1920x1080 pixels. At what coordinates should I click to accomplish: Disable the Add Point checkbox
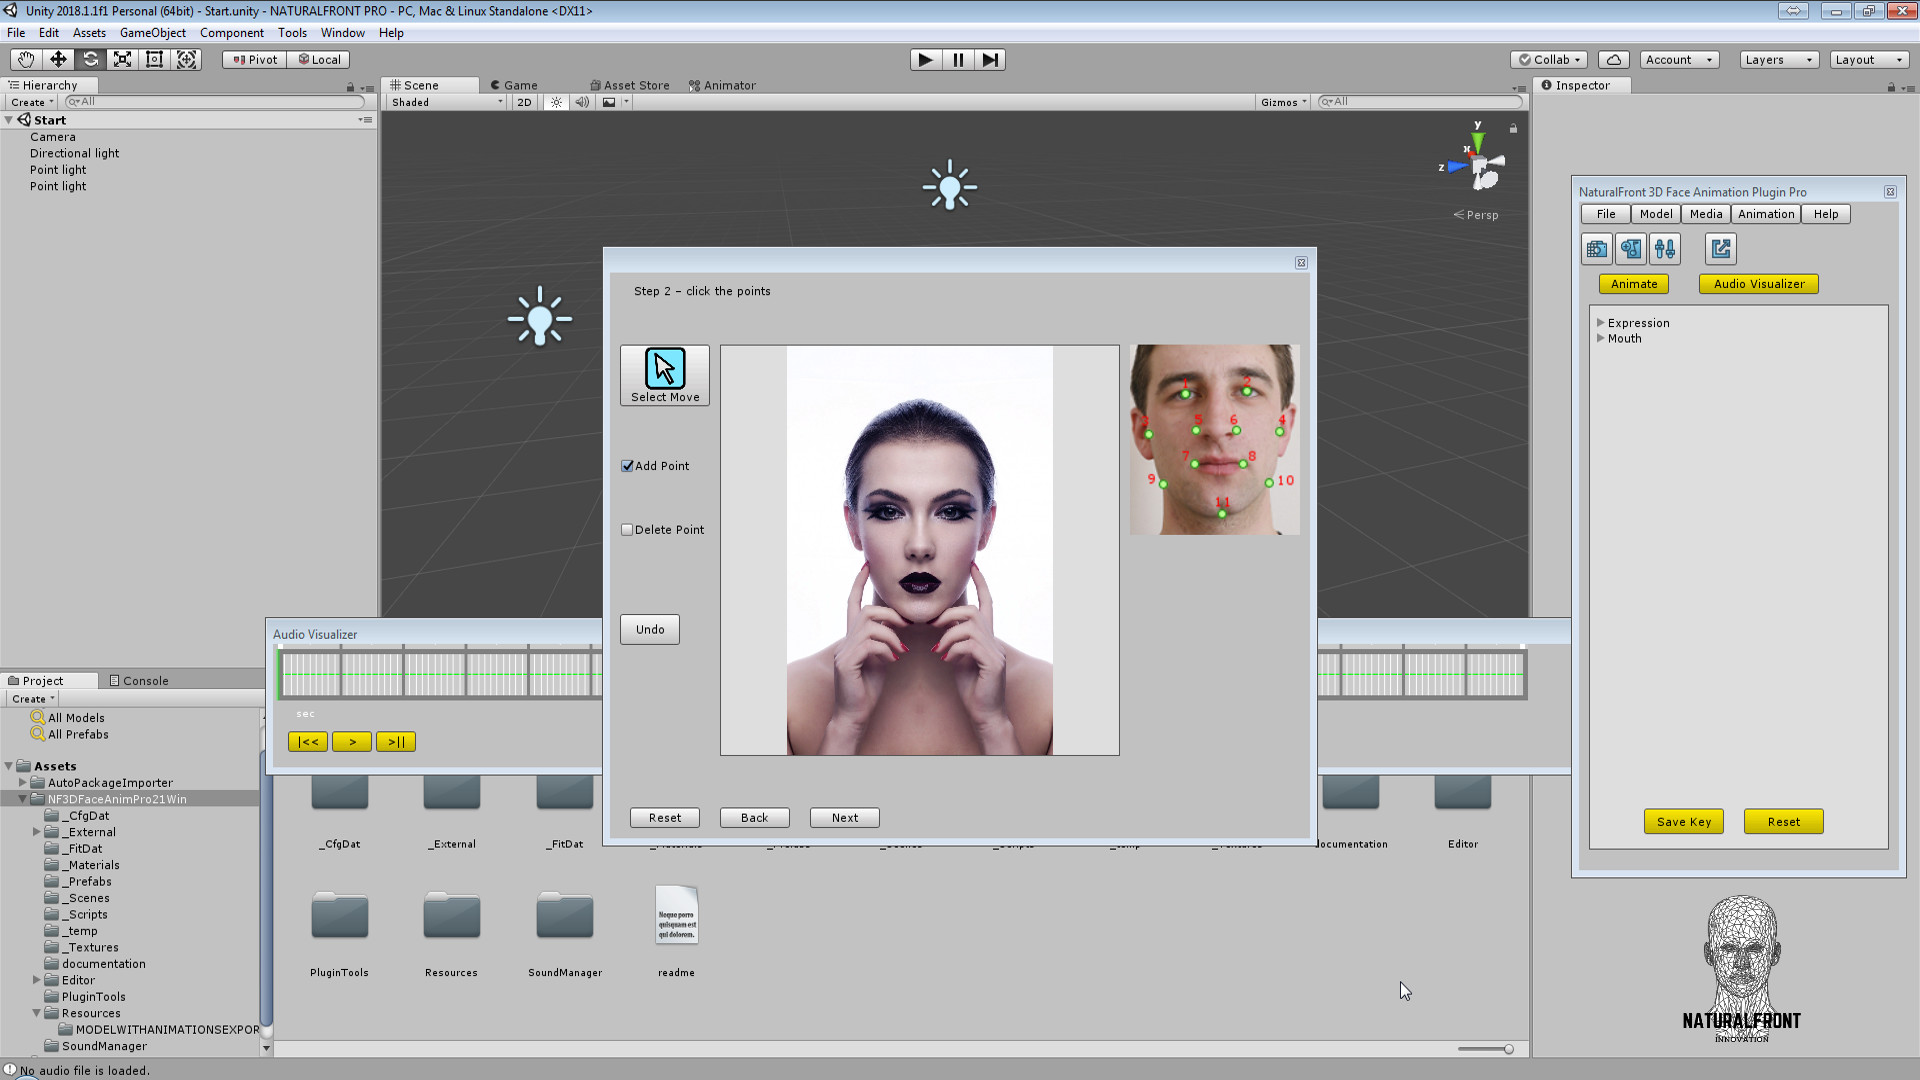pyautogui.click(x=627, y=465)
